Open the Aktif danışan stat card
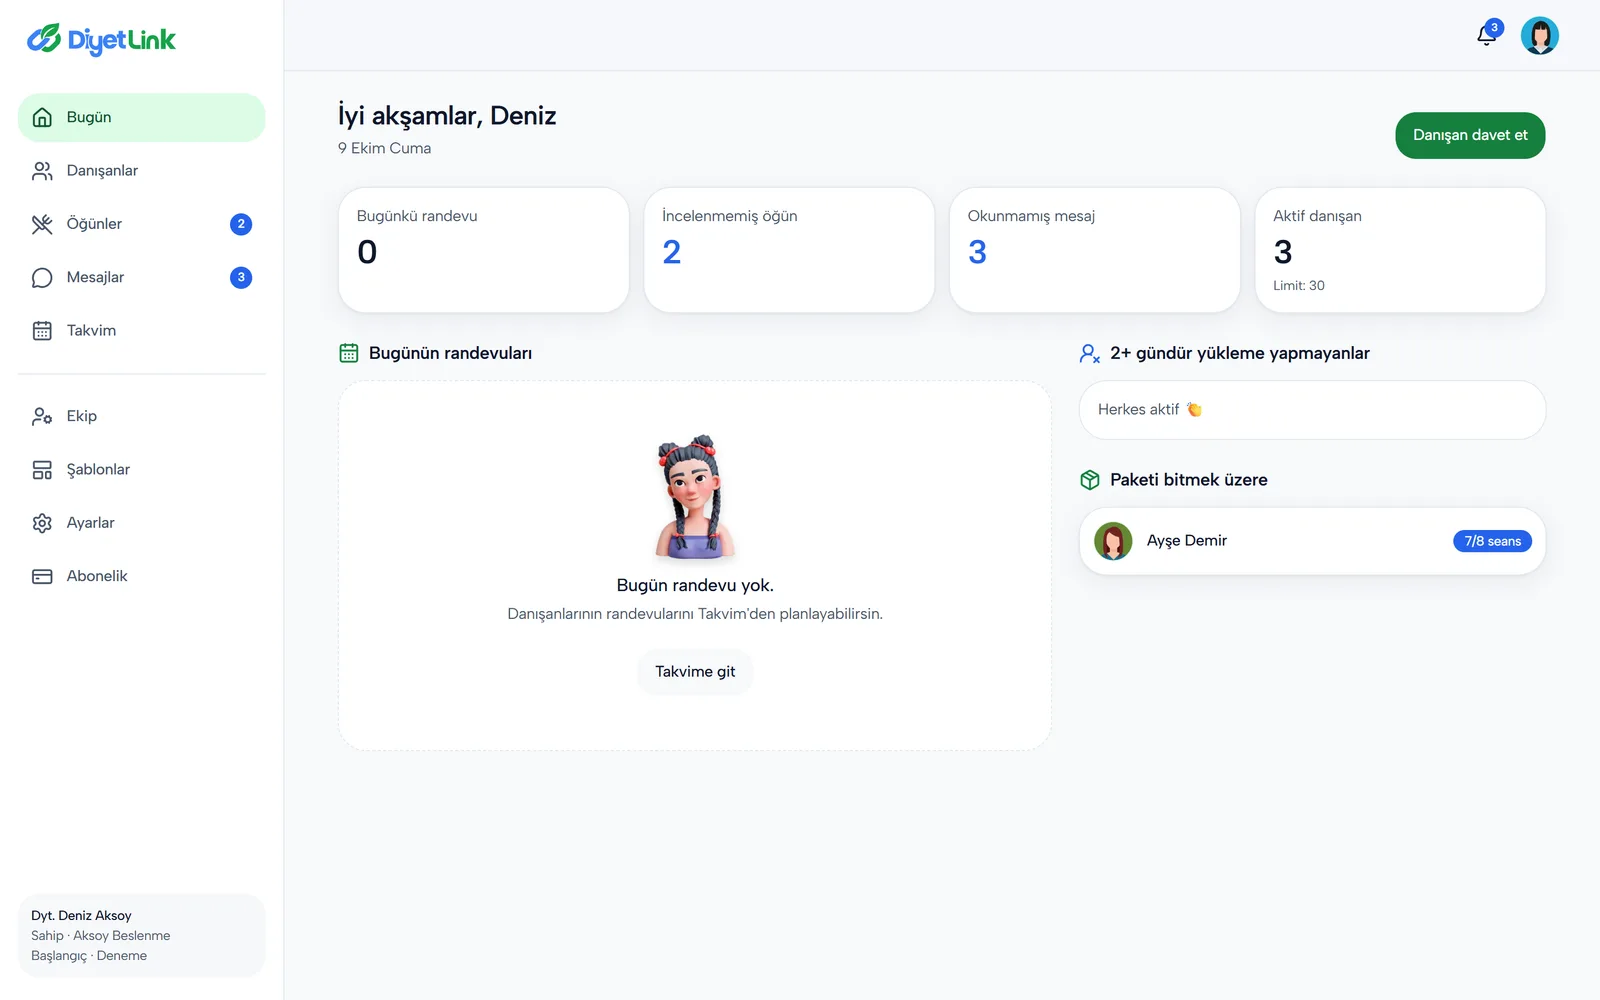This screenshot has width=1600, height=1000. click(x=1400, y=250)
